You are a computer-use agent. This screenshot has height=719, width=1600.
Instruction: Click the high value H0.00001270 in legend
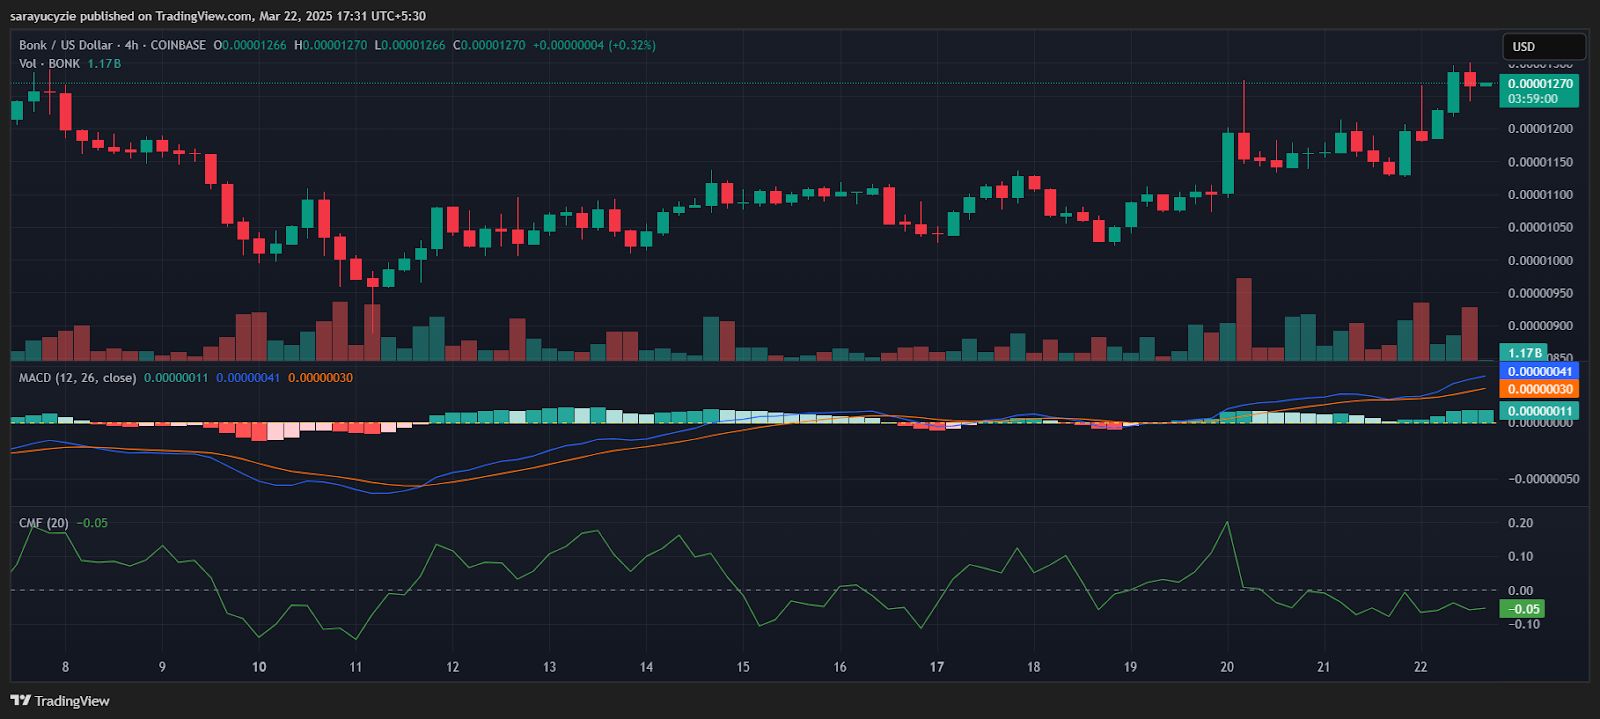click(x=330, y=45)
